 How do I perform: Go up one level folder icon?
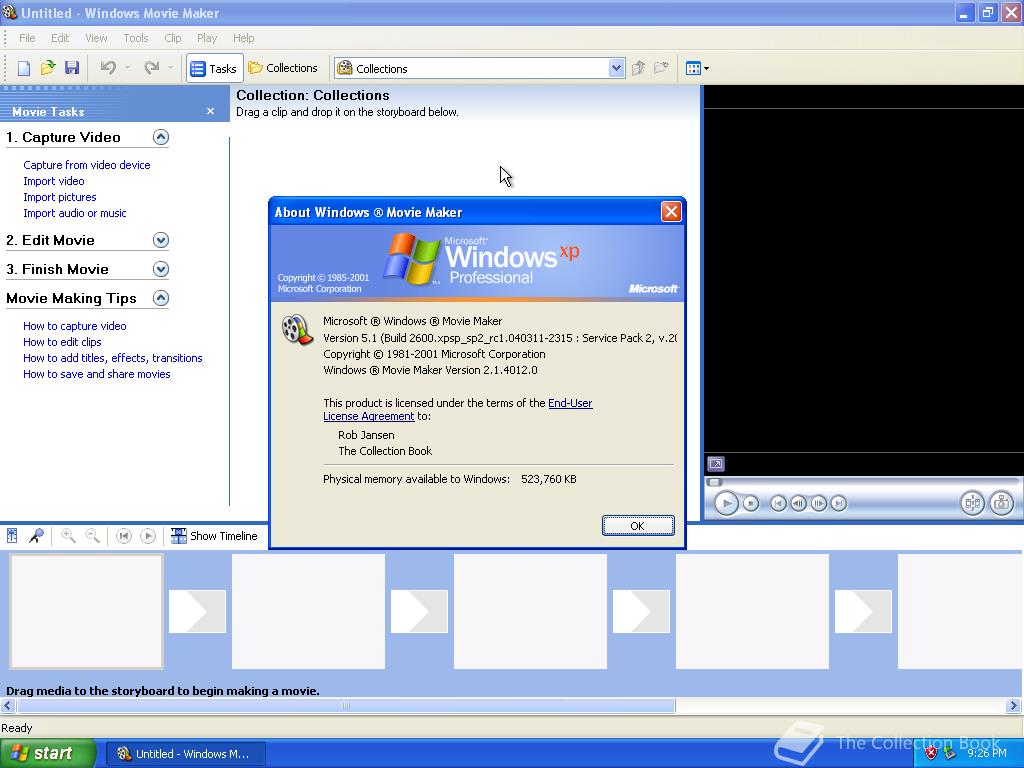coord(639,68)
